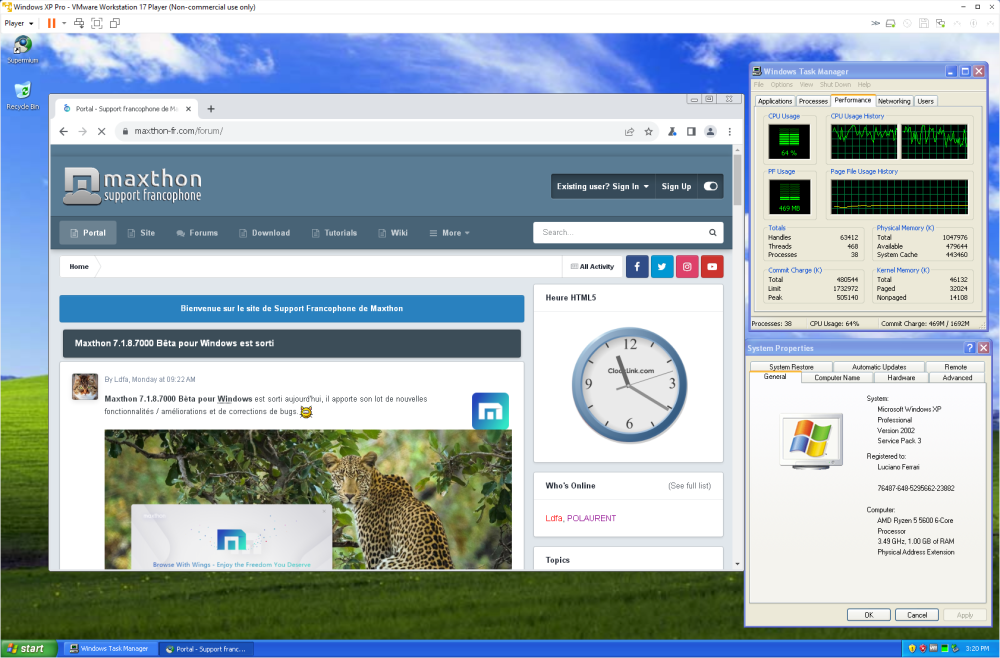
Task: Open the Forums navigation menu item
Action: 197,233
